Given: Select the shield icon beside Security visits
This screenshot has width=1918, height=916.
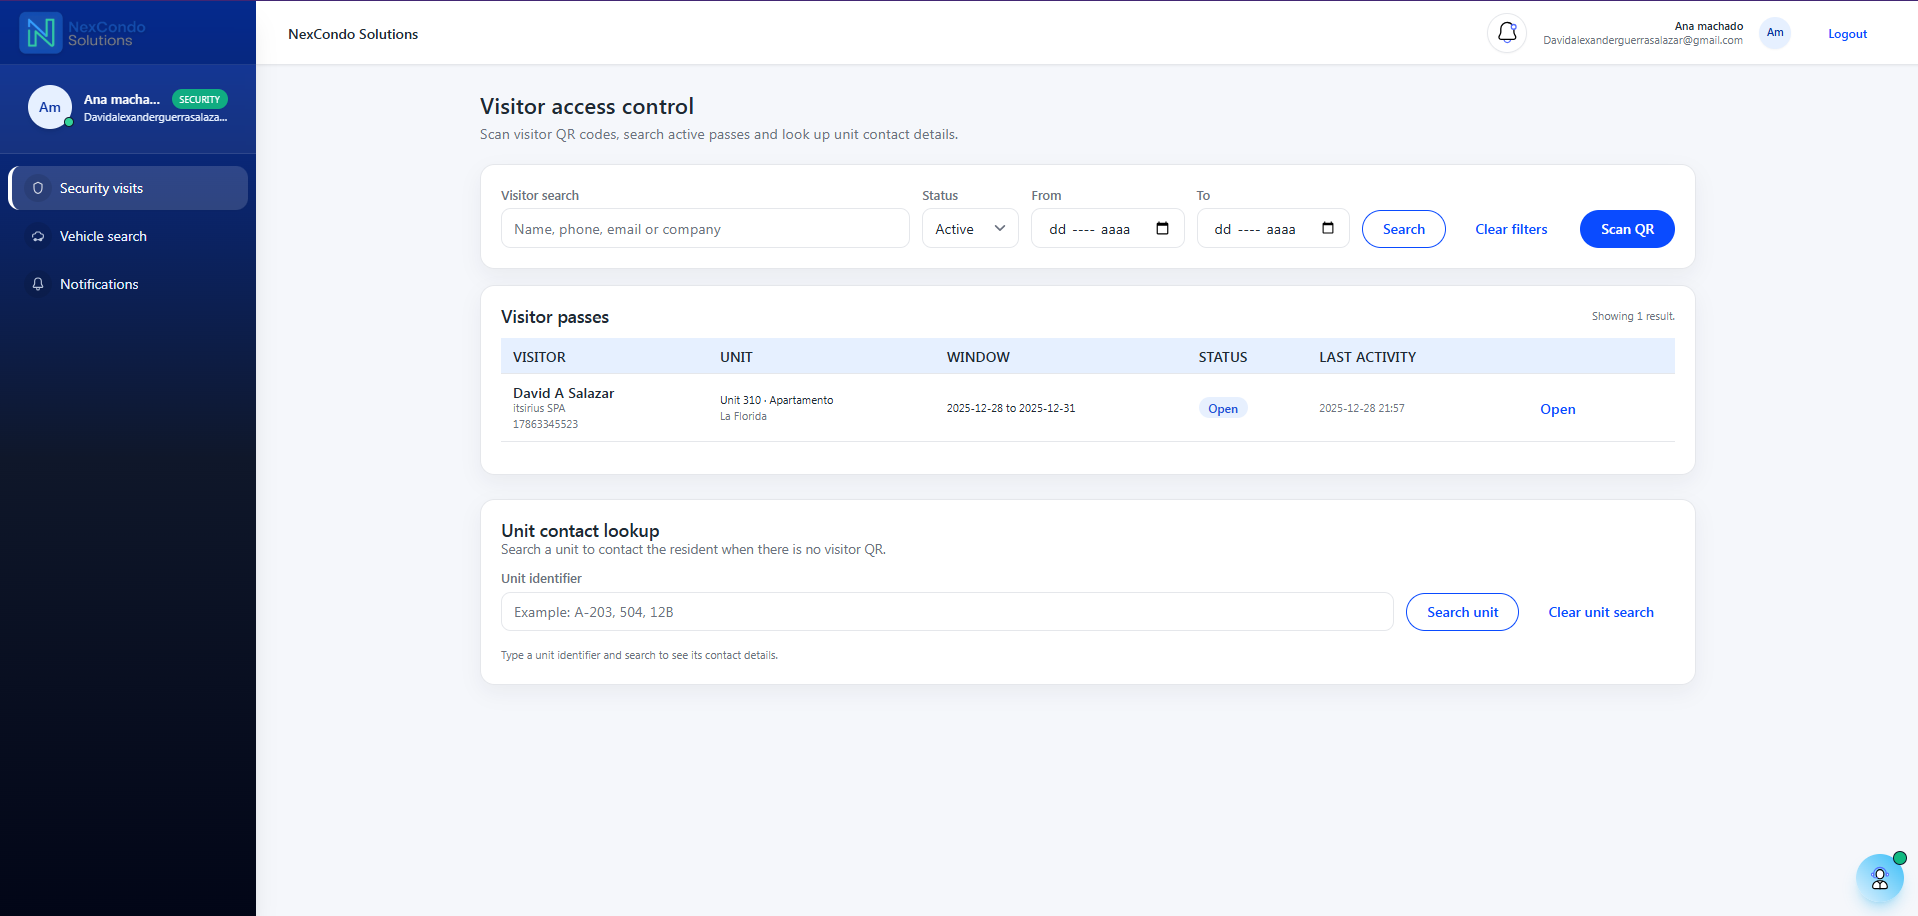Looking at the screenshot, I should pyautogui.click(x=38, y=188).
